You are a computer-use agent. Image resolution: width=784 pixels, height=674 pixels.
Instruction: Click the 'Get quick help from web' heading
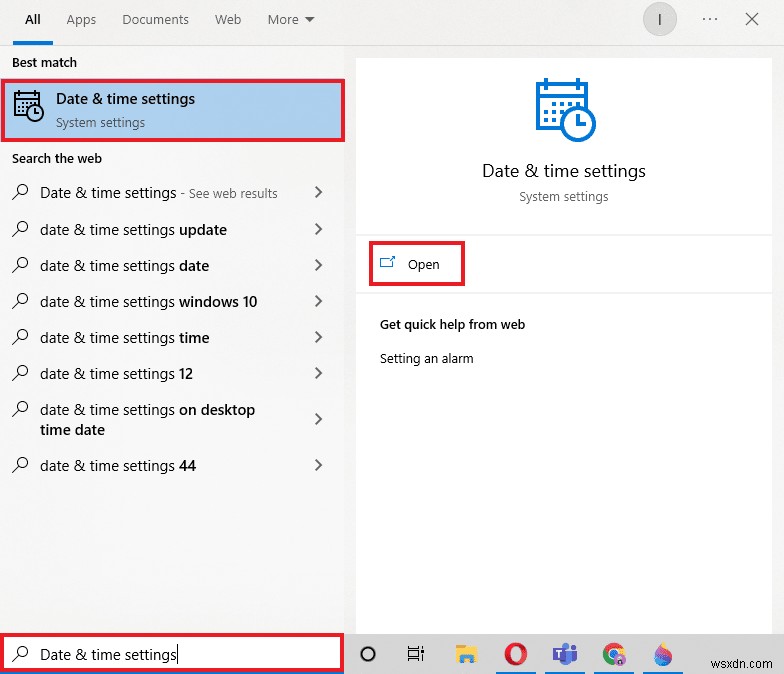click(452, 324)
